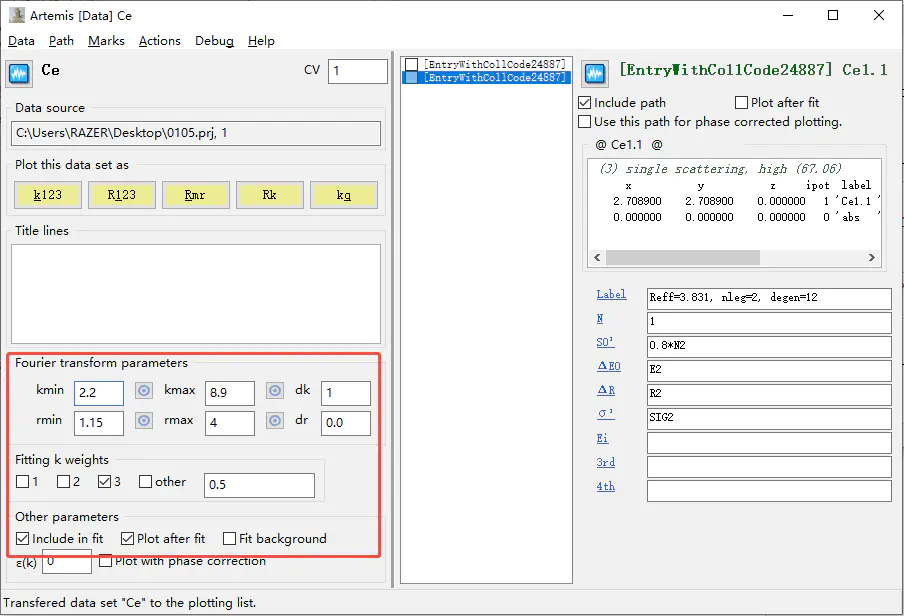The height and width of the screenshot is (616, 904).
Task: Click the Ce data set waveform icon
Action: coord(20,73)
